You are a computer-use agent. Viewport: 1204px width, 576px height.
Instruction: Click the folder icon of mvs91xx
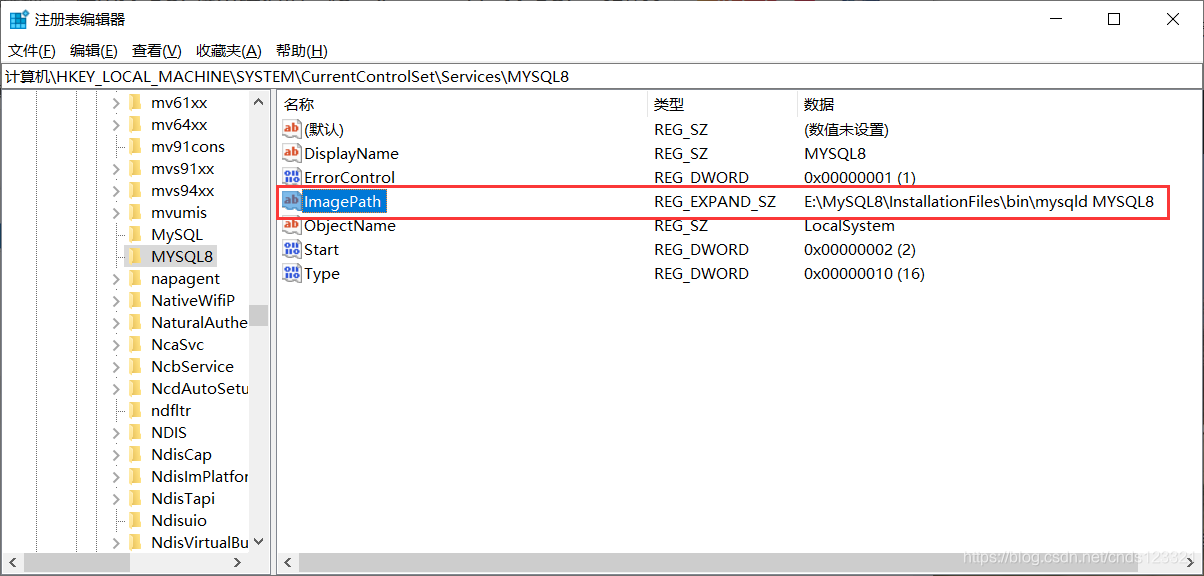136,168
